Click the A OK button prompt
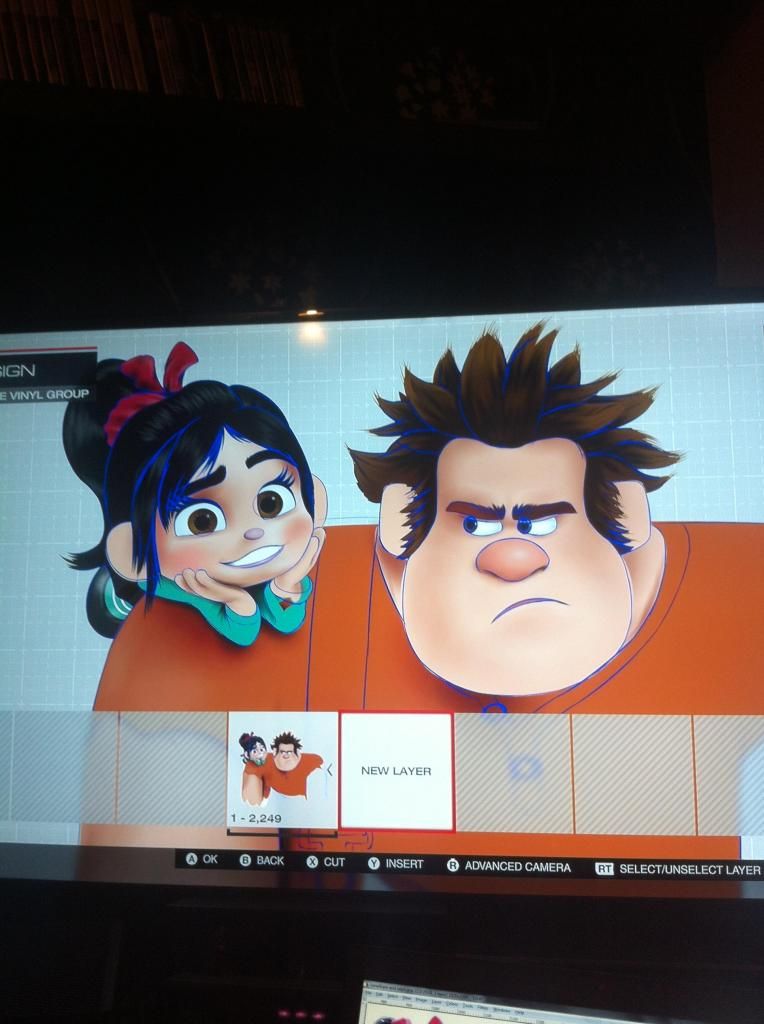This screenshot has width=764, height=1024. (x=202, y=859)
